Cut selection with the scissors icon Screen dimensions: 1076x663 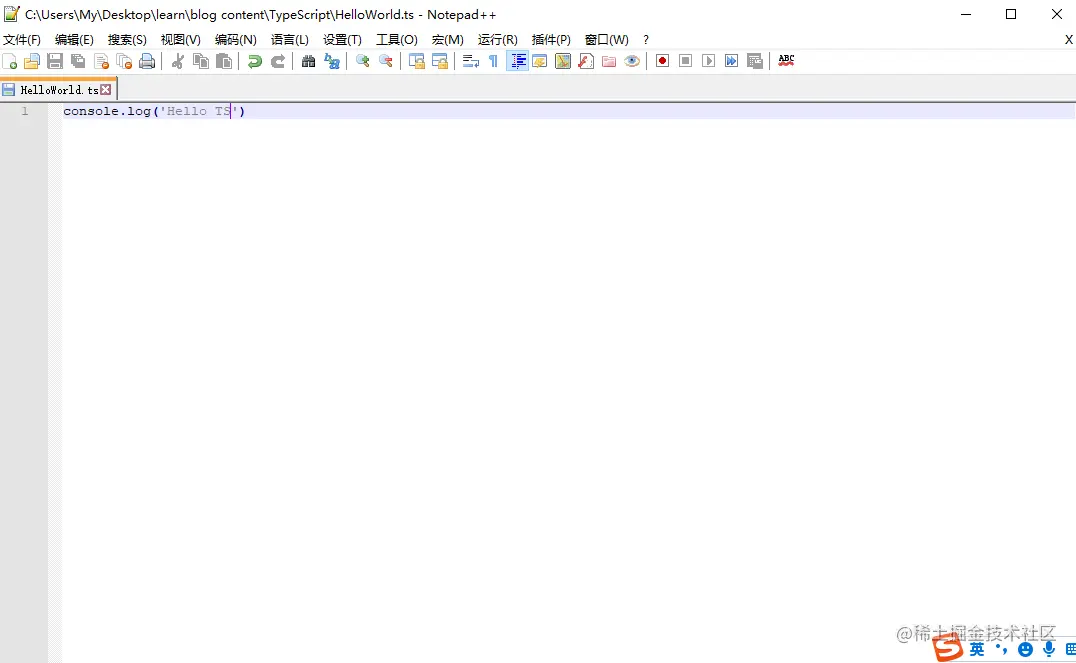178,61
